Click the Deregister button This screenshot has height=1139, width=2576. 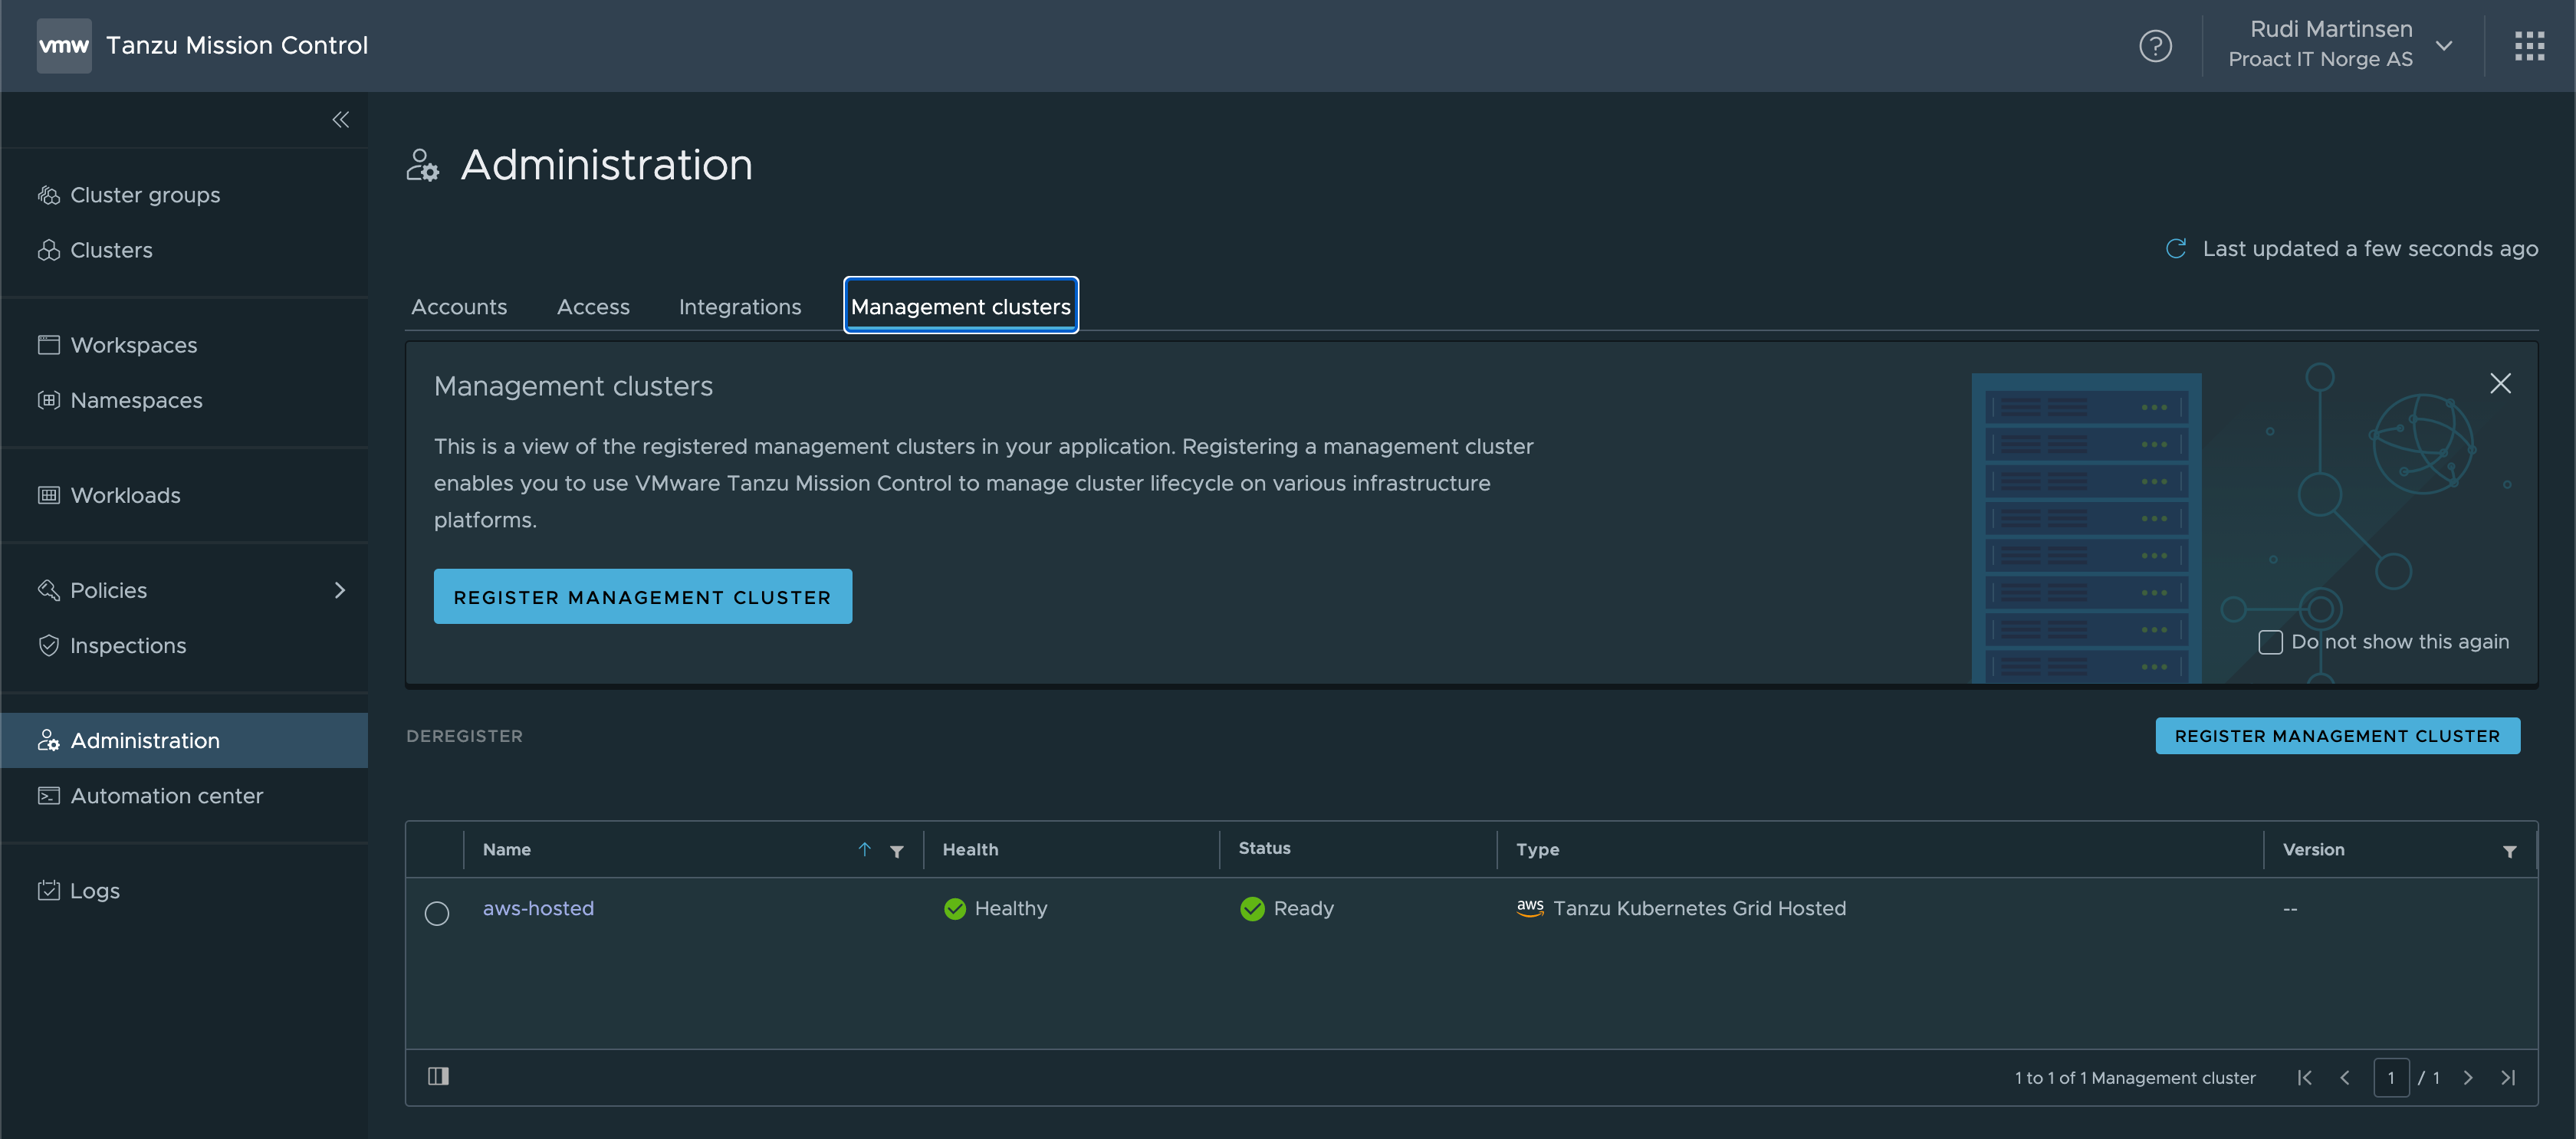[464, 736]
